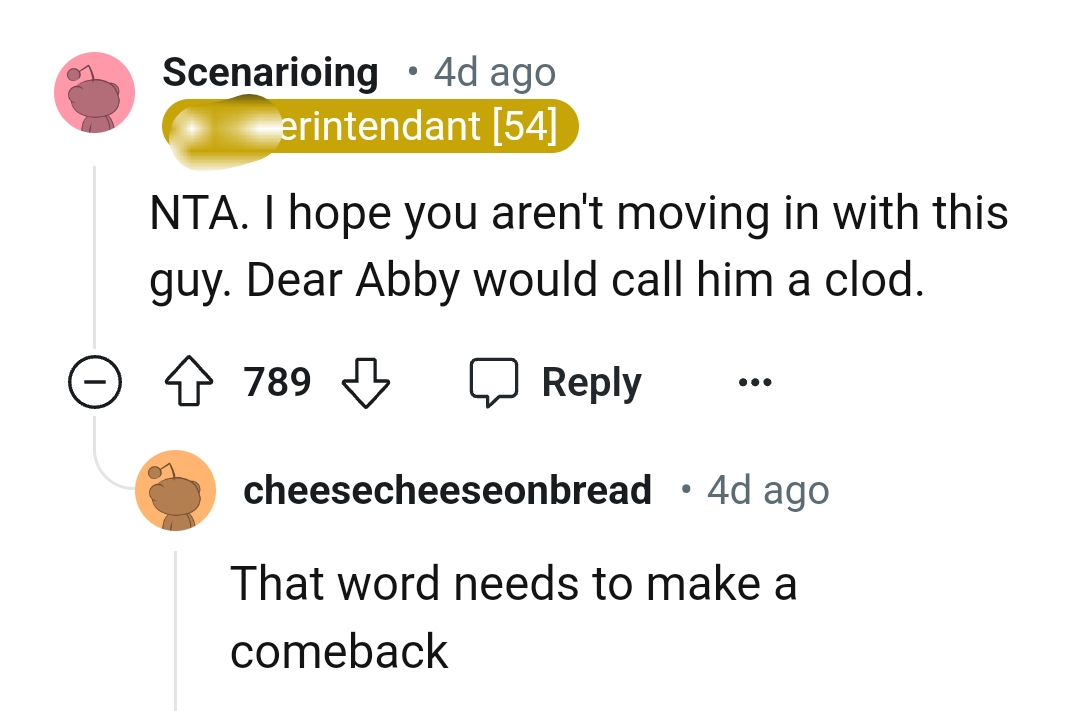Click the bullet separator beside cheesecheeseonbread
This screenshot has height=711, width=1080.
pos(684,489)
